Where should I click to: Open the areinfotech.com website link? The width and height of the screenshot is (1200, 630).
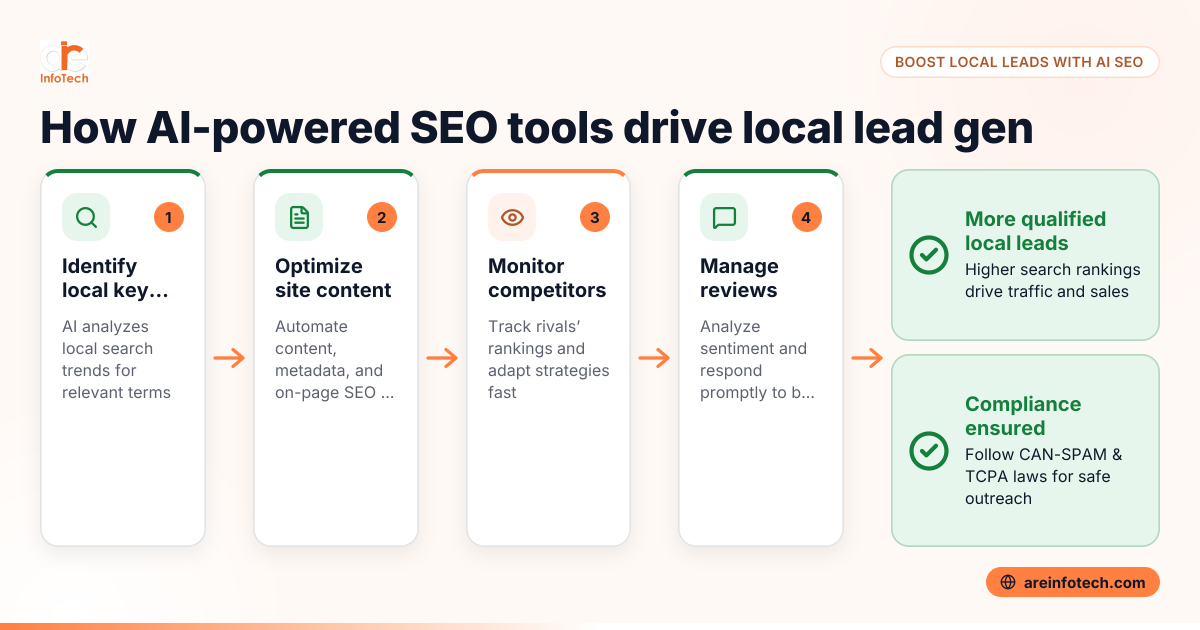pyautogui.click(x=1073, y=582)
